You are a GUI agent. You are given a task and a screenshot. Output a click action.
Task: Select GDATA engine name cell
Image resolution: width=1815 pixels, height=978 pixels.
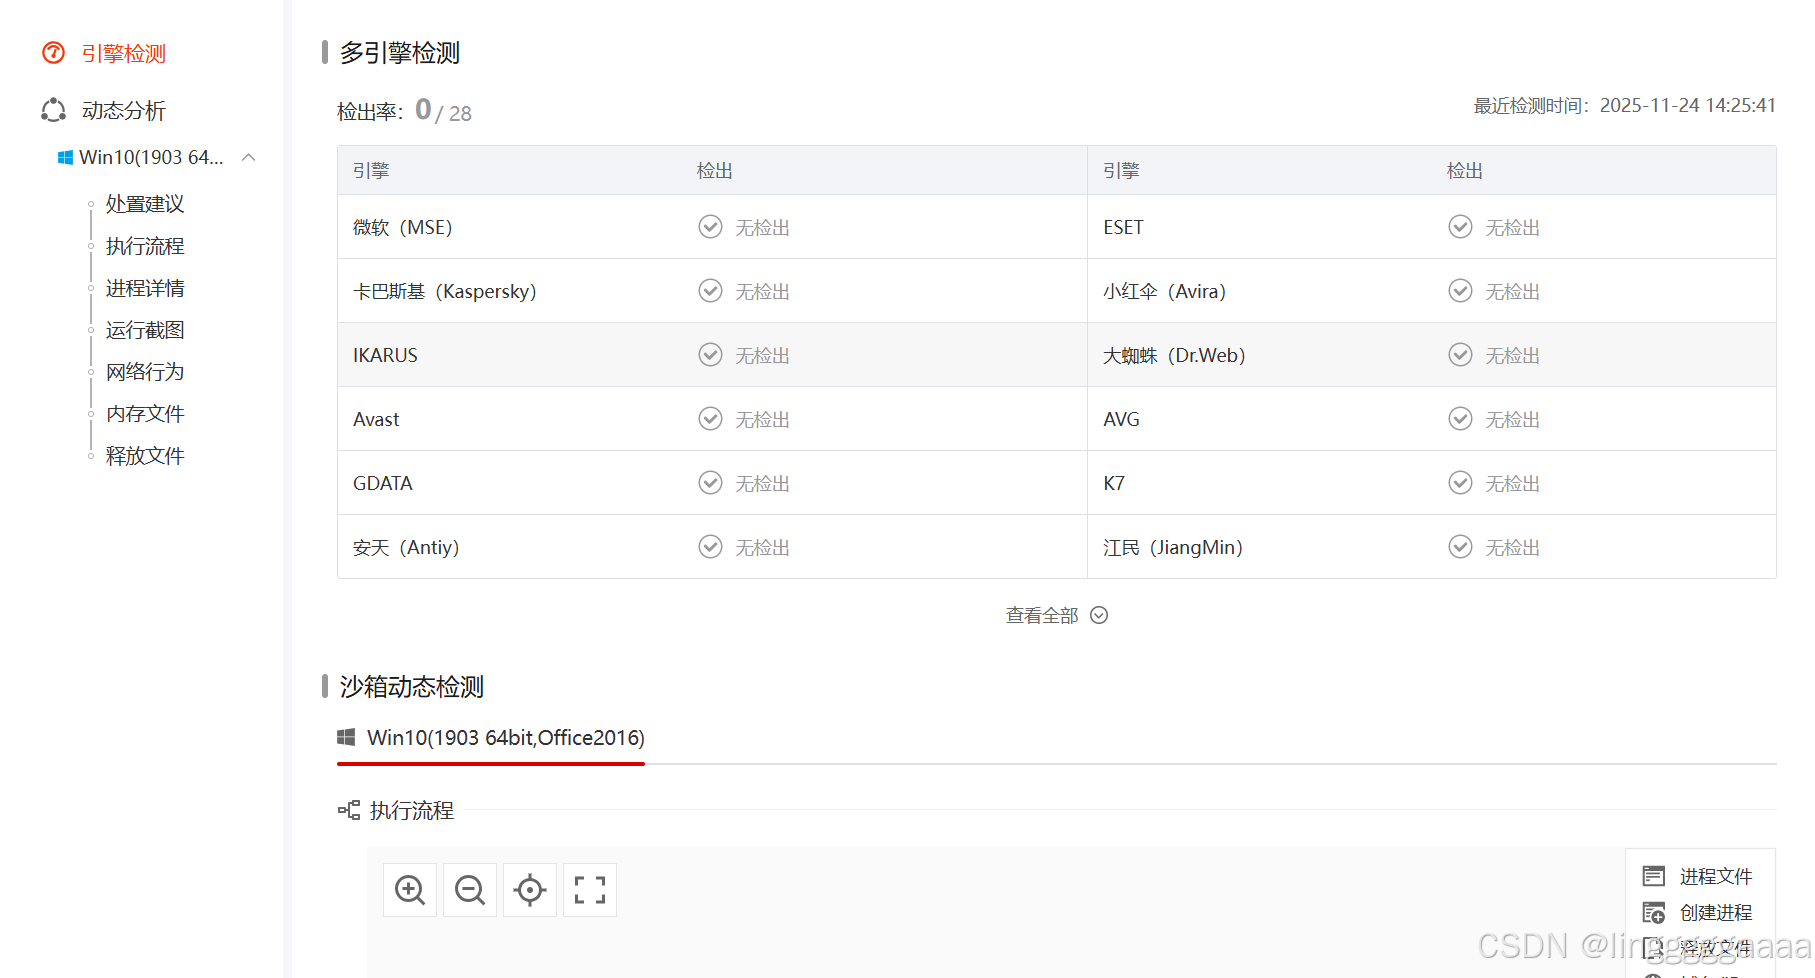[x=383, y=484]
